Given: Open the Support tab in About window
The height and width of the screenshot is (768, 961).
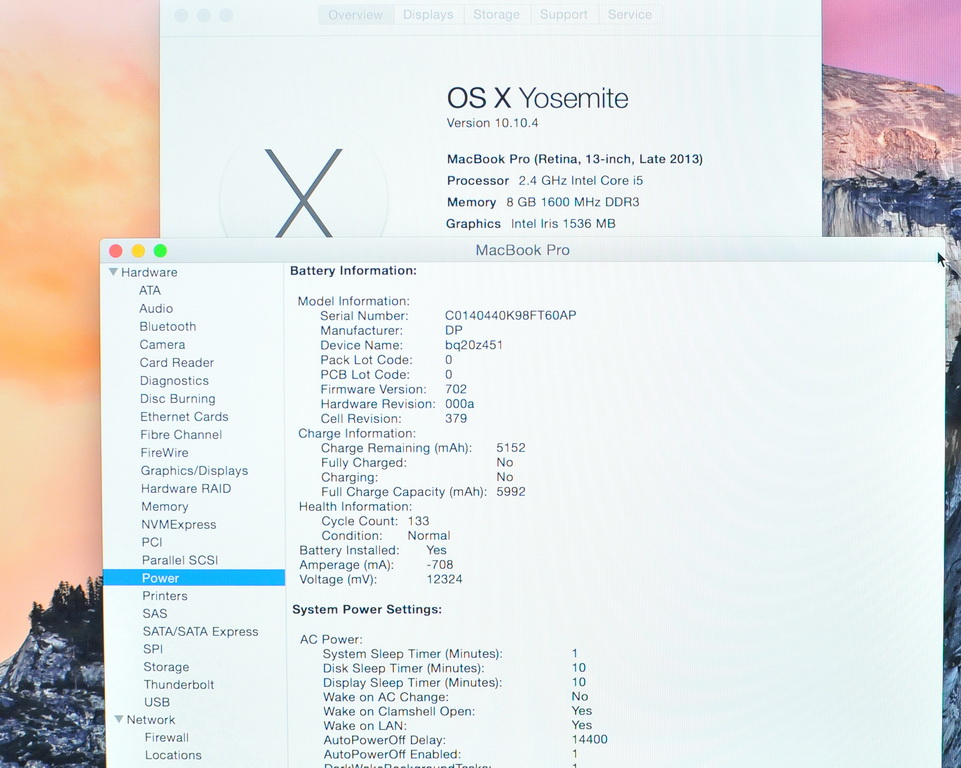Looking at the screenshot, I should [564, 15].
